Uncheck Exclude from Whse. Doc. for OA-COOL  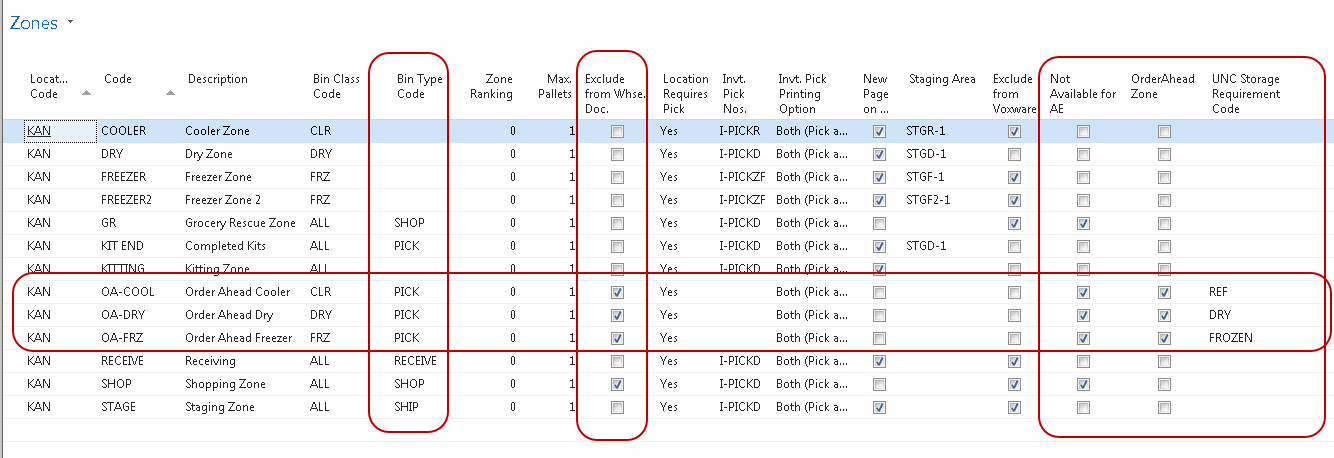tap(617, 292)
